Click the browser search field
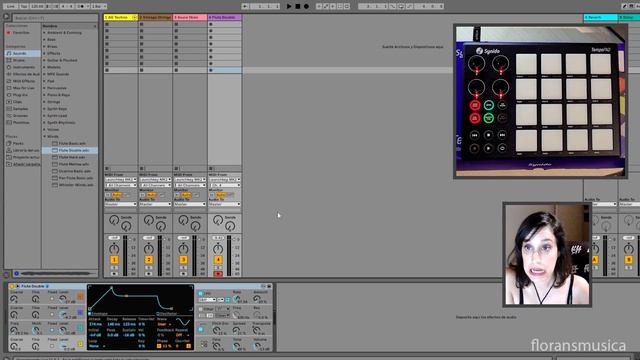Image resolution: width=640 pixels, height=360 pixels. pos(55,18)
